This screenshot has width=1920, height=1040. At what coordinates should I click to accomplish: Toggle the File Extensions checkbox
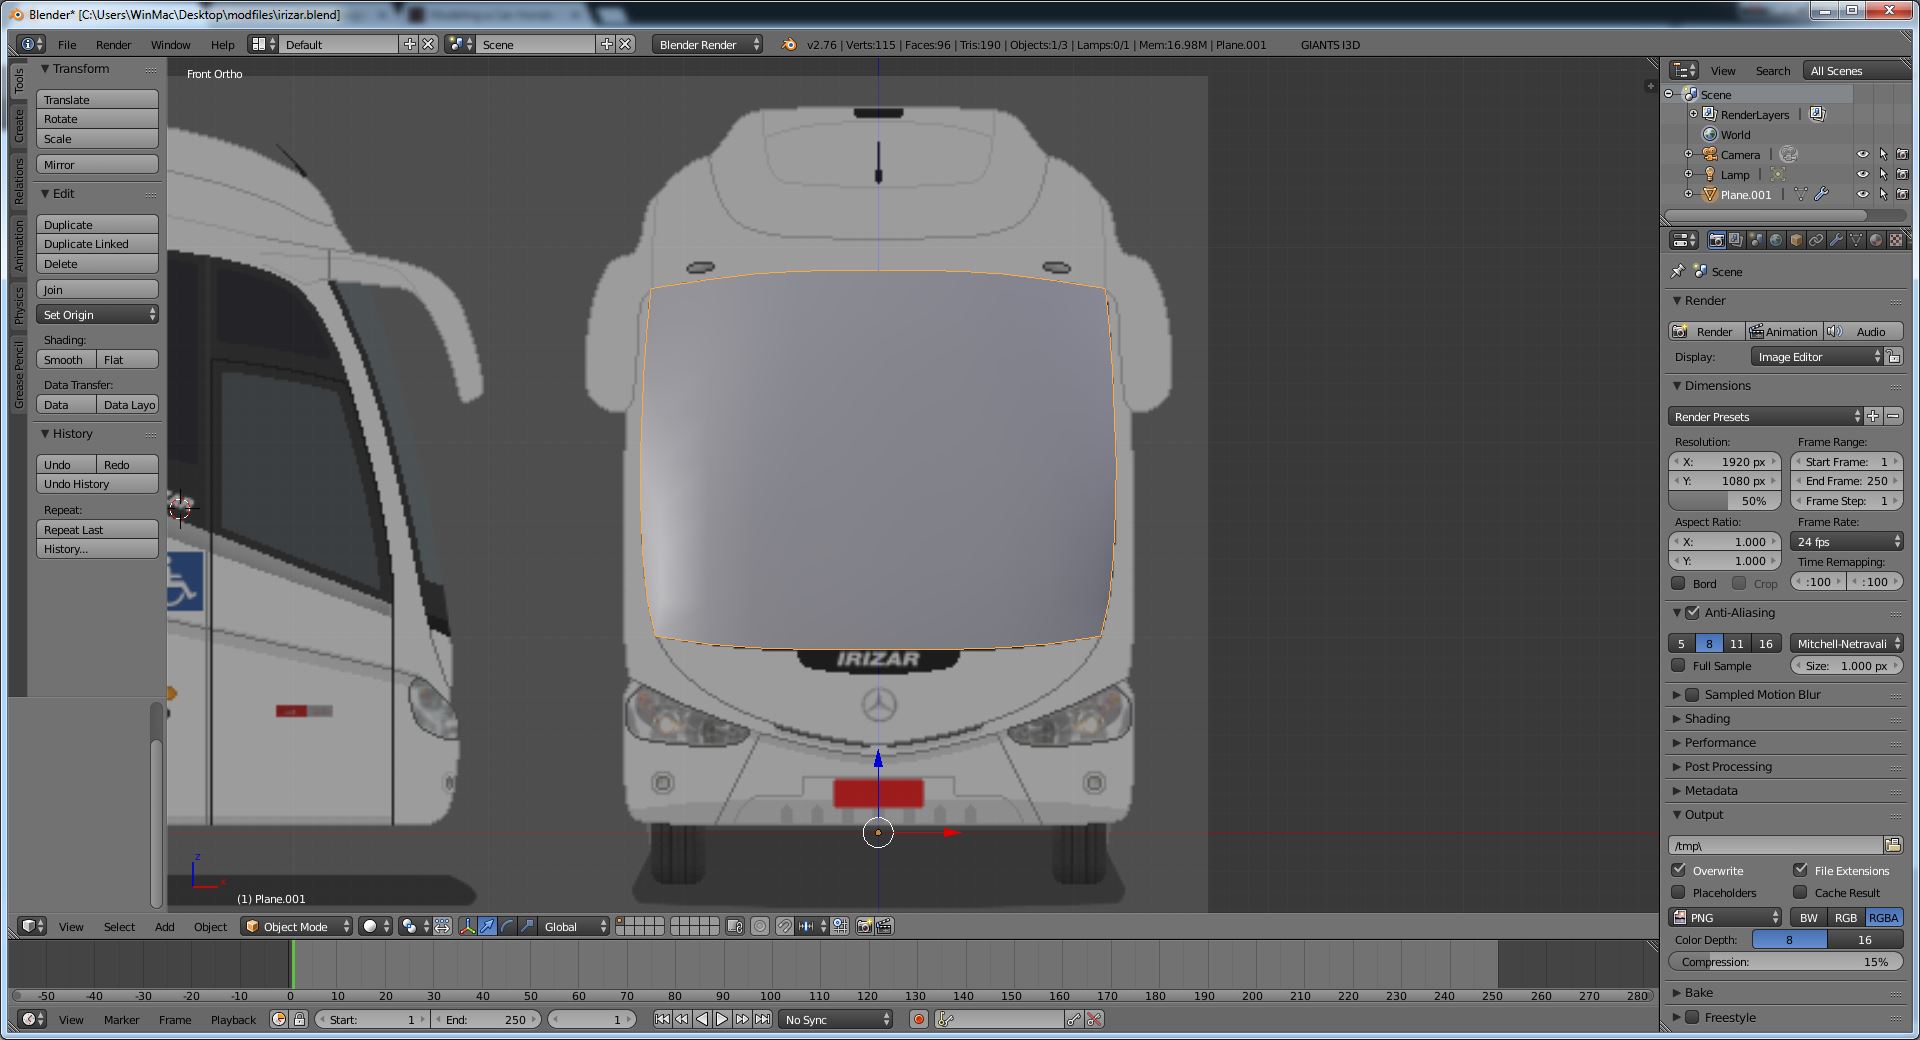pyautogui.click(x=1800, y=870)
